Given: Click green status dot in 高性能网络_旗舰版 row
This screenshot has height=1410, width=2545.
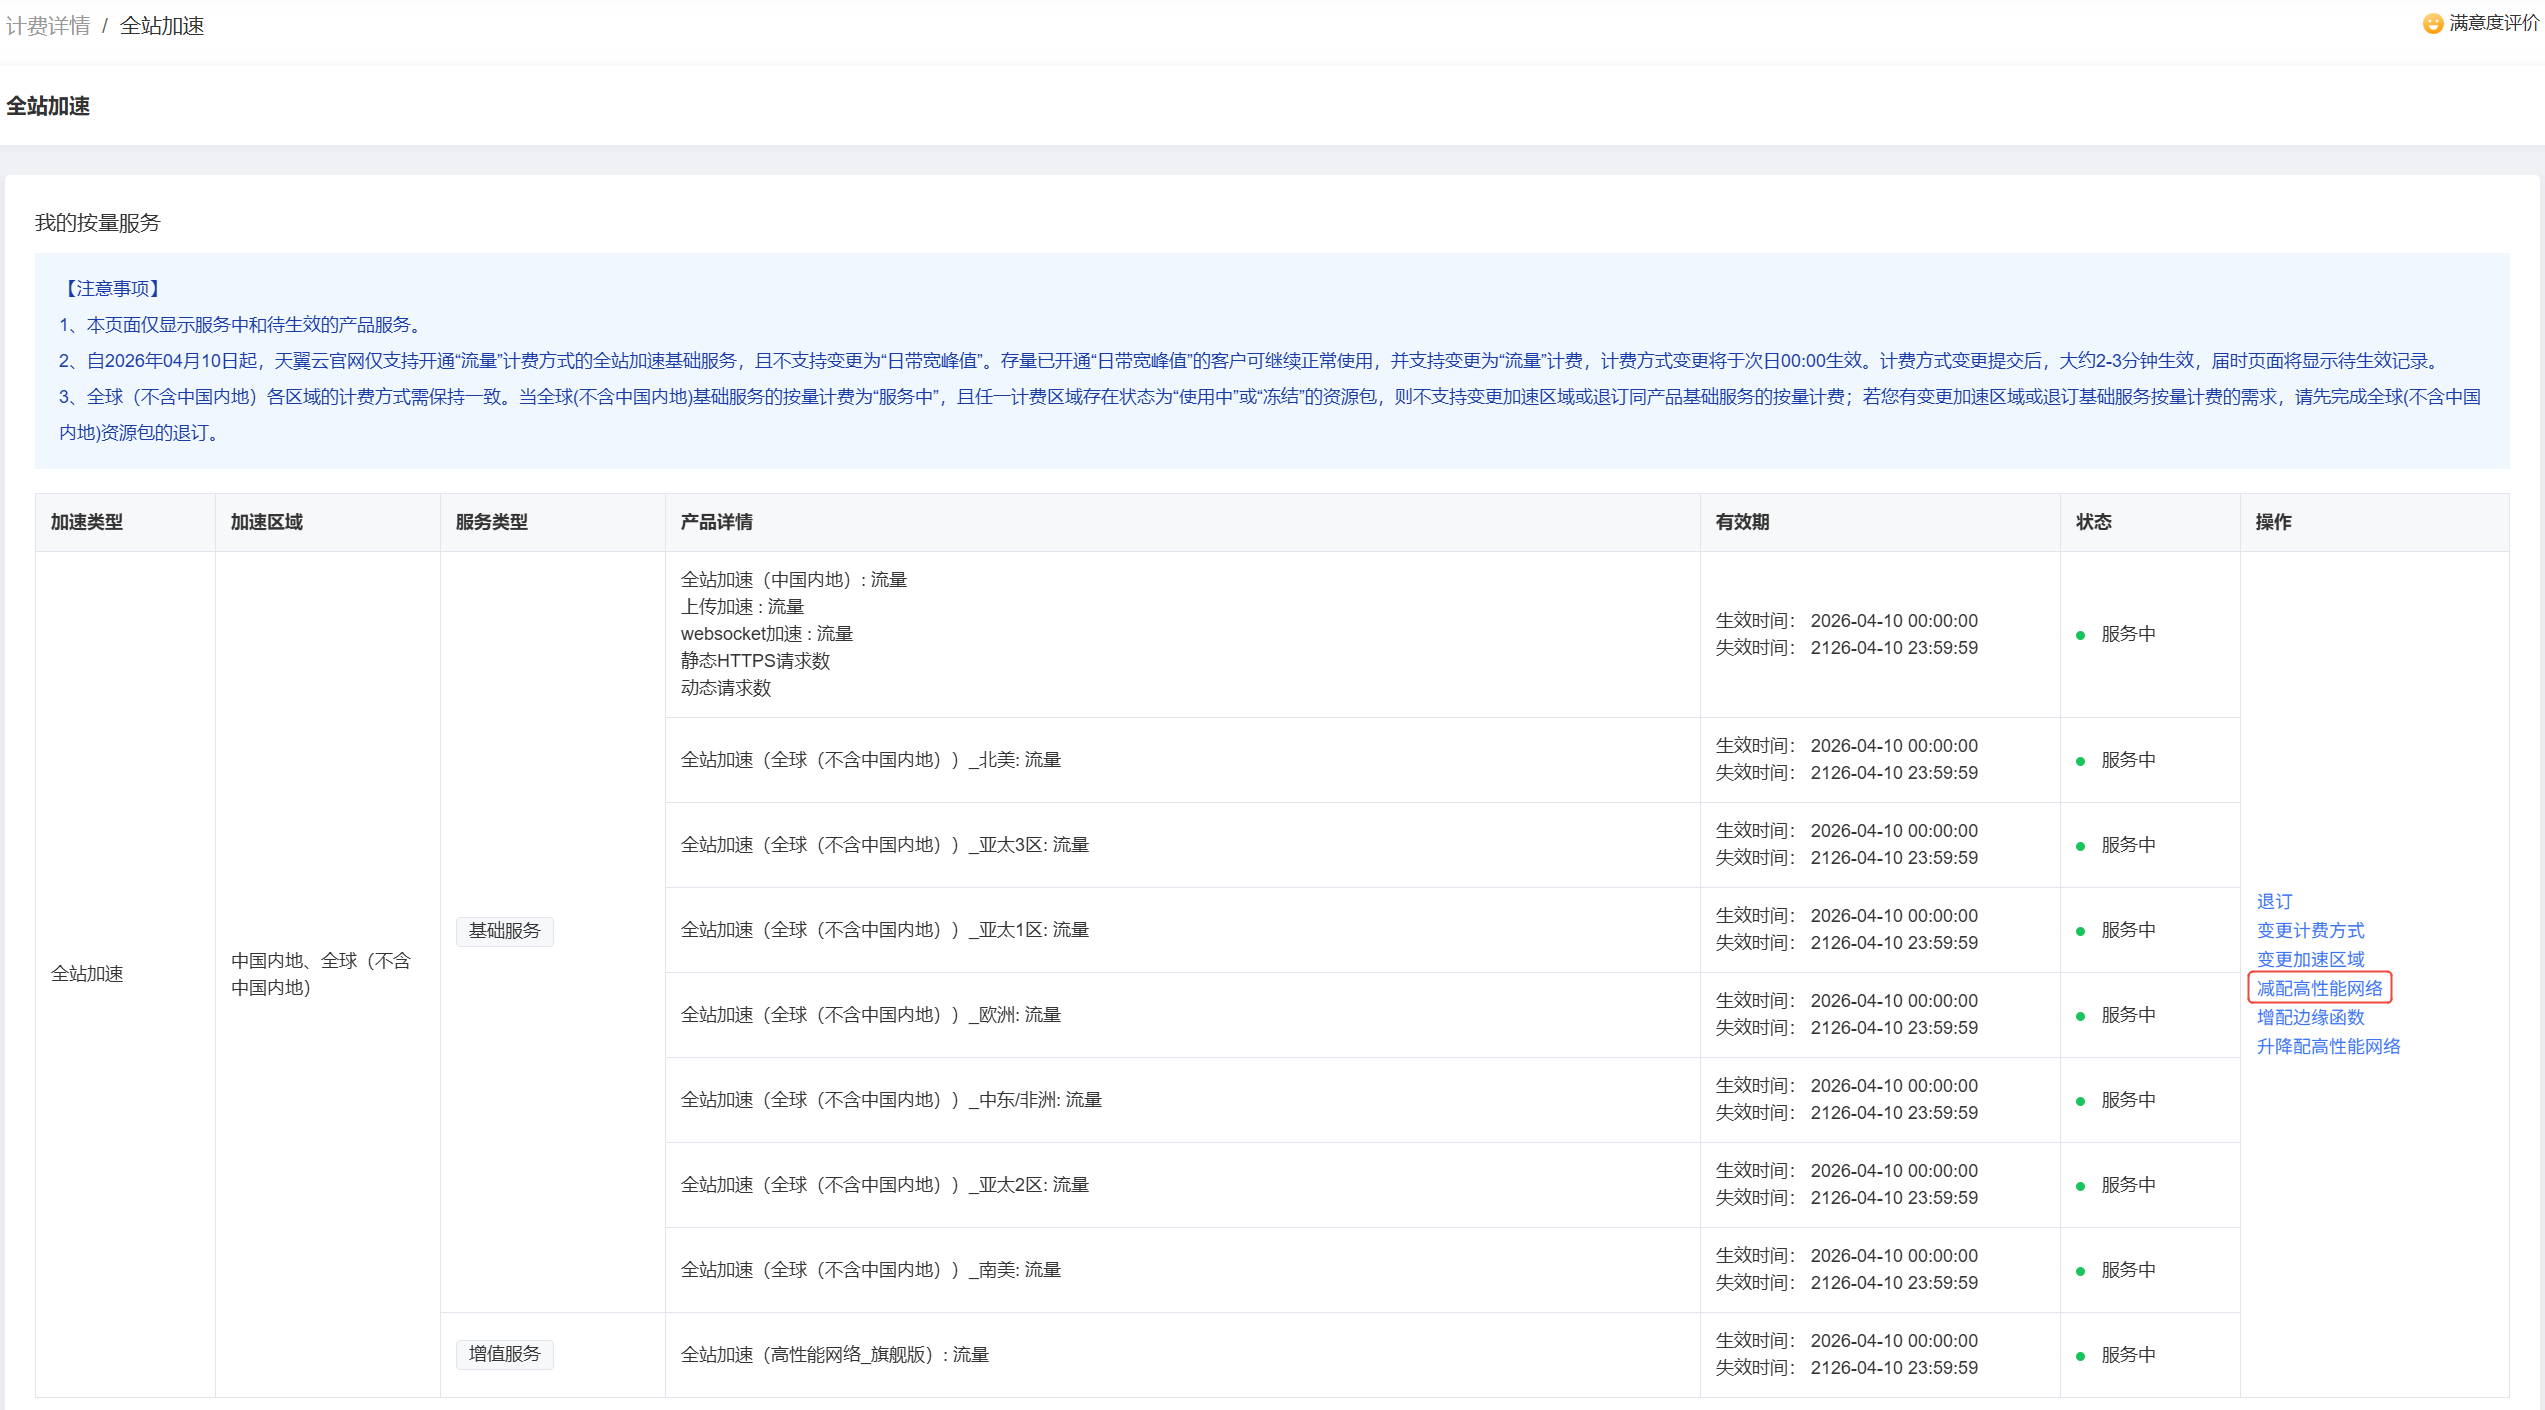Looking at the screenshot, I should 2080,1356.
